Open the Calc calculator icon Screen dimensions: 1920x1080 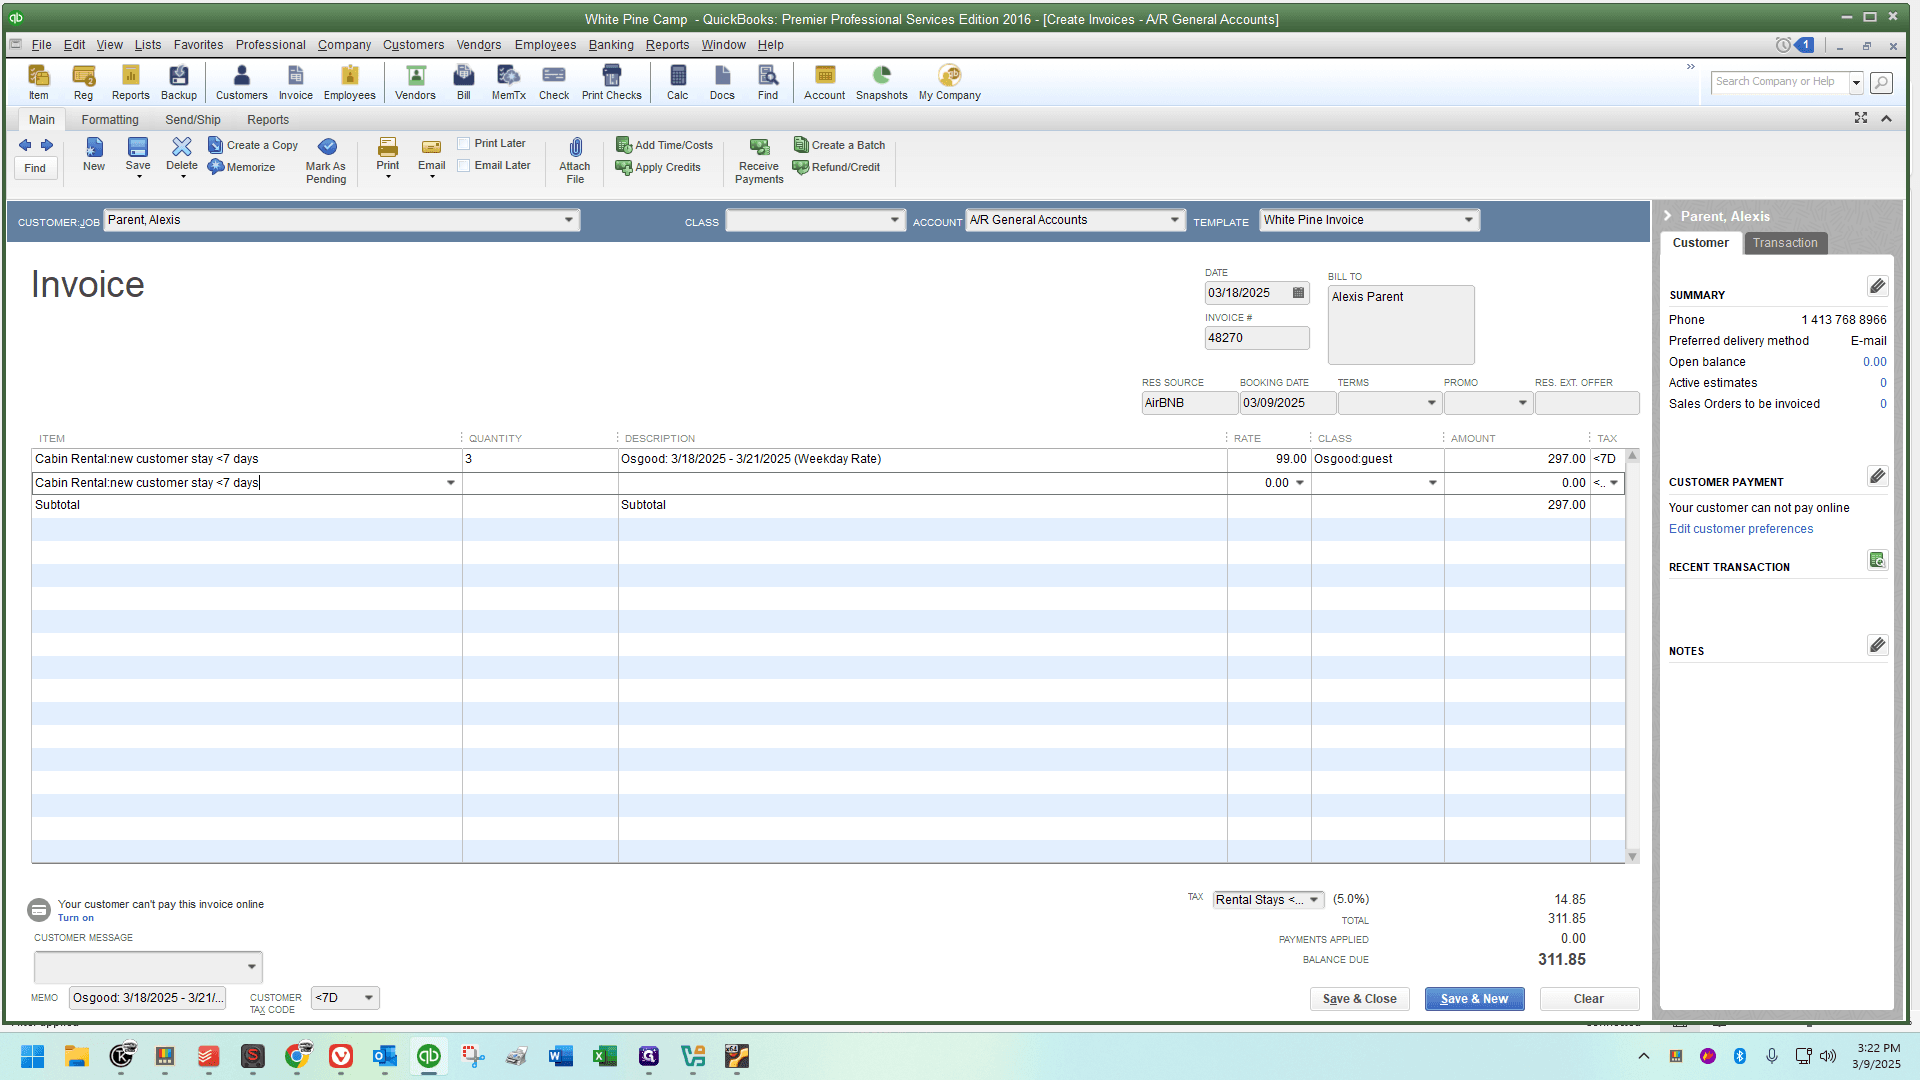click(x=677, y=82)
